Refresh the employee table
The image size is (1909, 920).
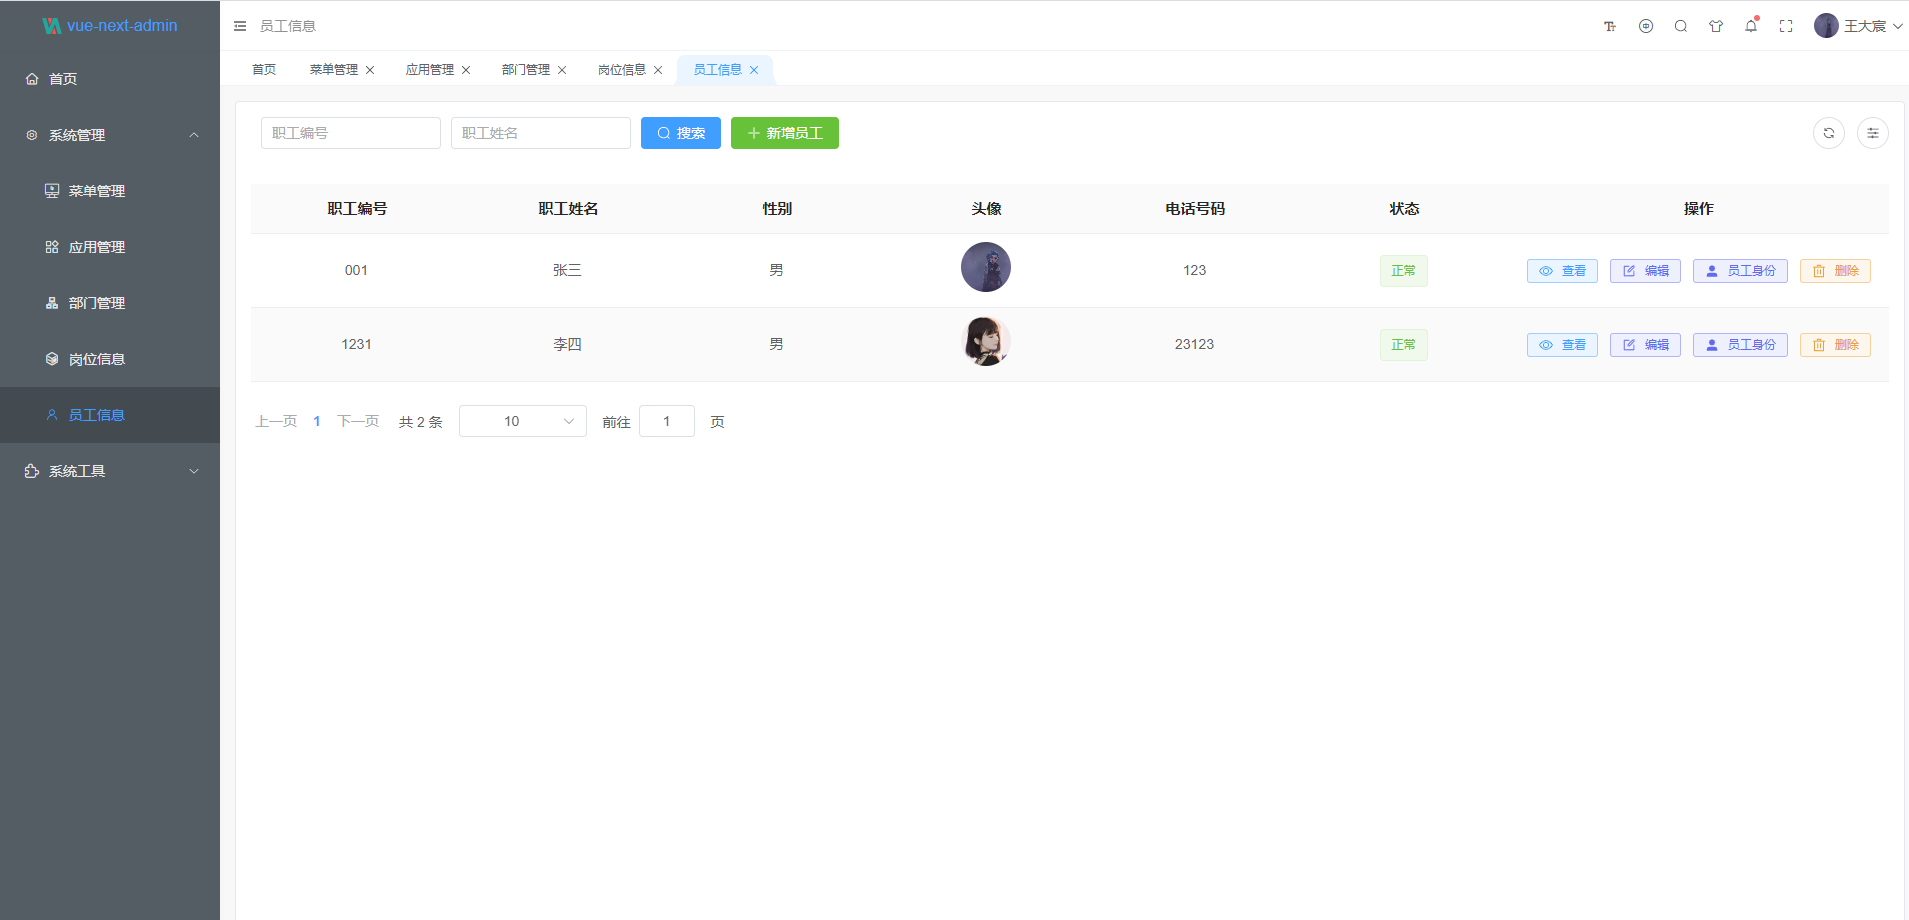pos(1828,133)
